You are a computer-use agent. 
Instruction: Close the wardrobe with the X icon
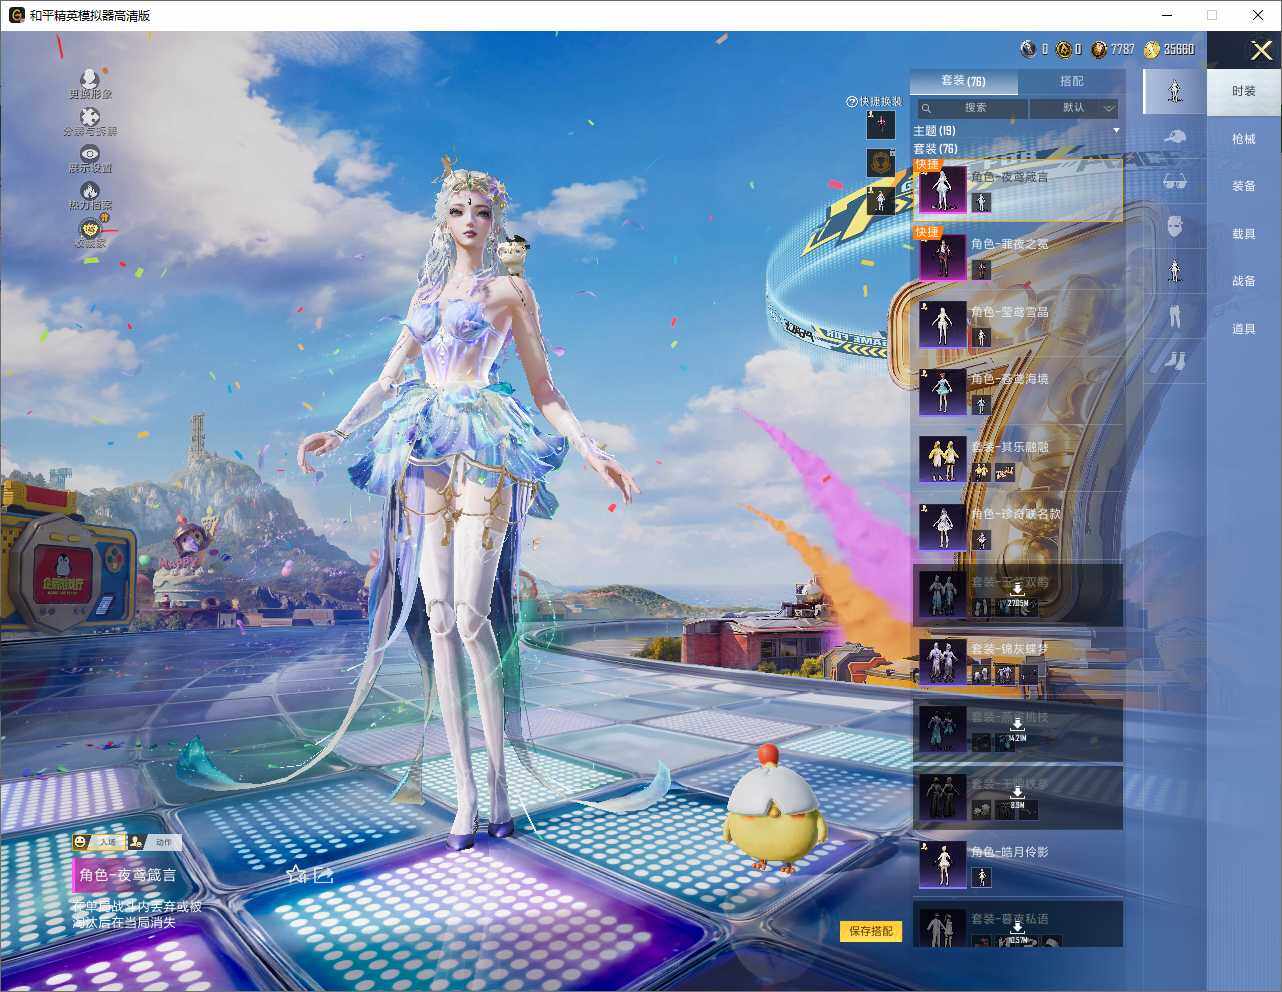tap(1262, 50)
